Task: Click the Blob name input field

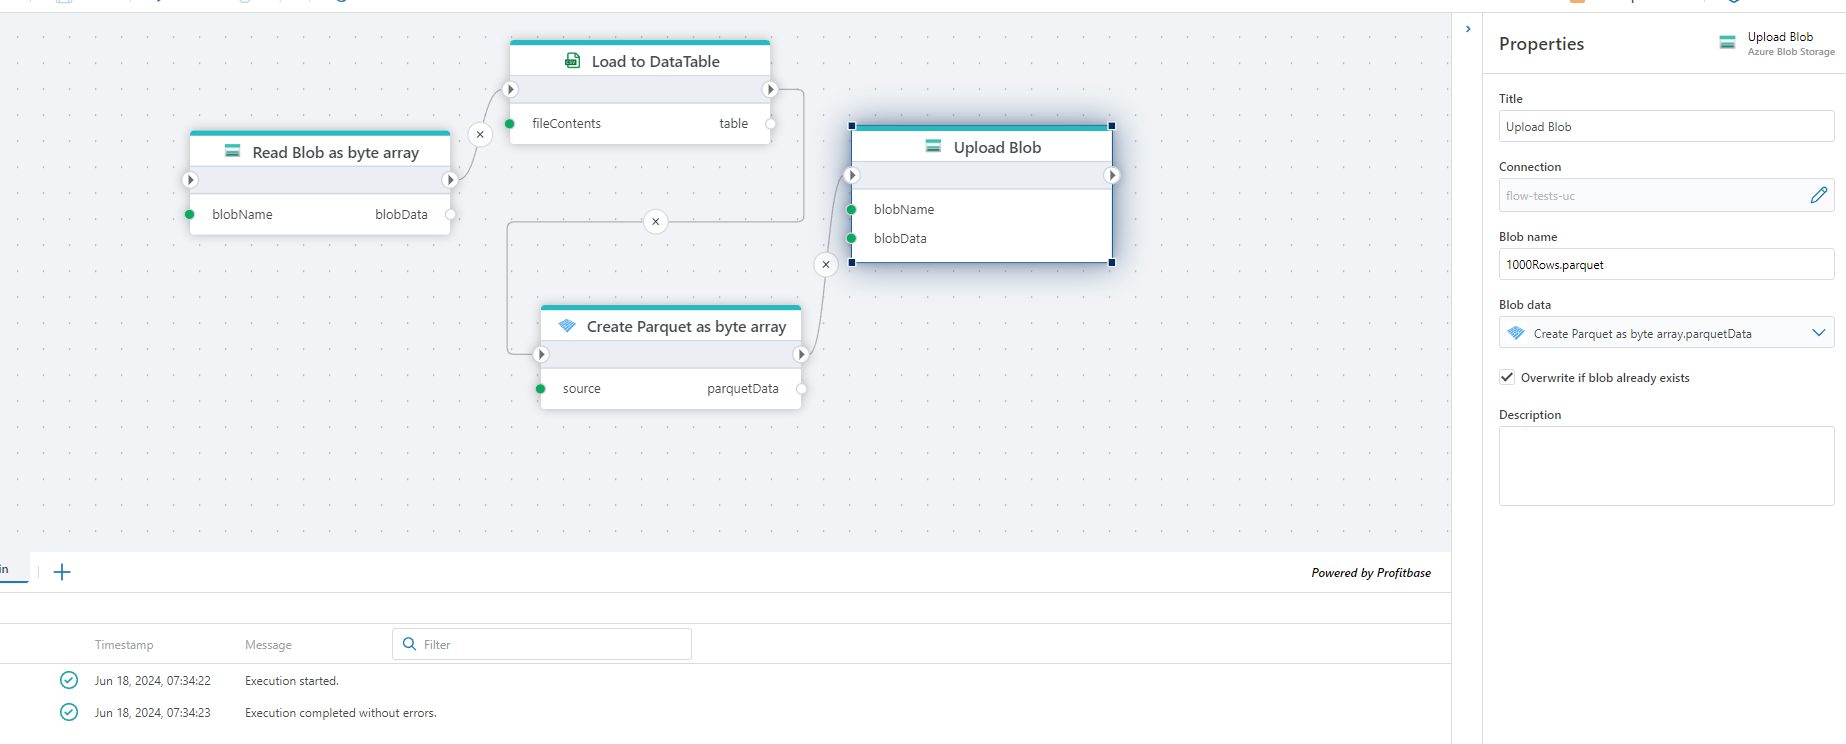Action: click(x=1666, y=264)
